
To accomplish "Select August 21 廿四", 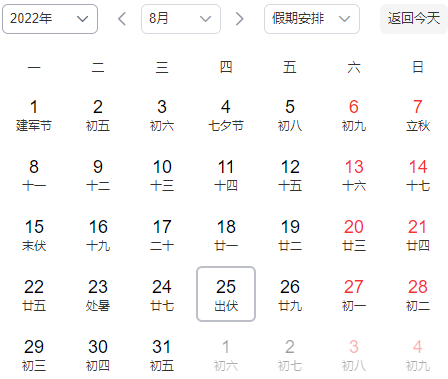I will (418, 236).
